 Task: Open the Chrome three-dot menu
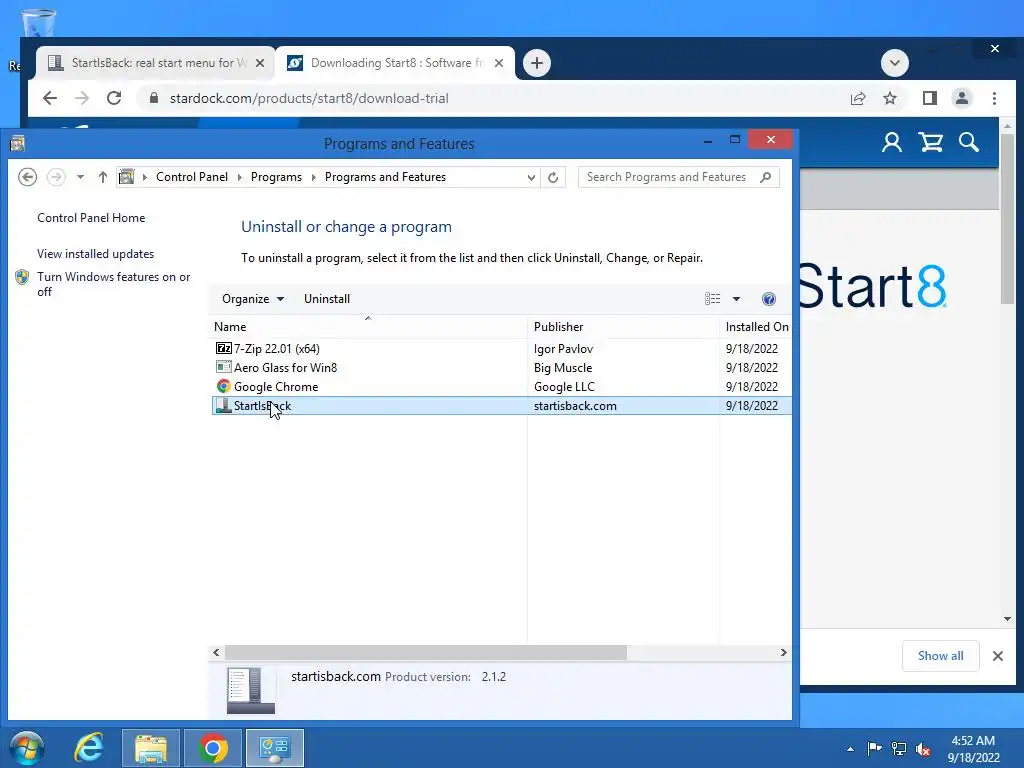[x=994, y=99]
